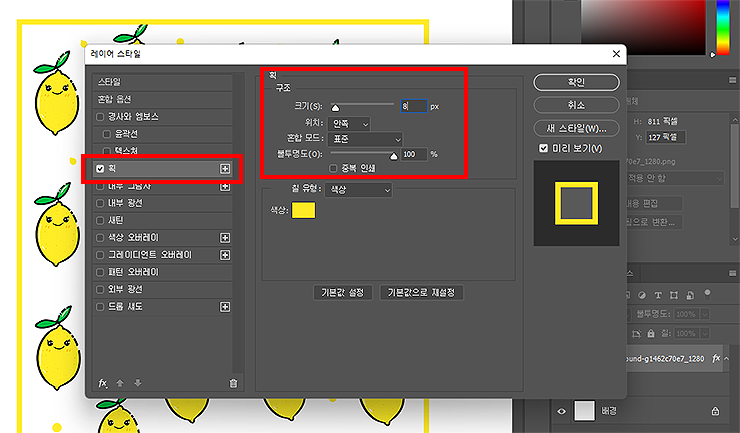740x433 pixels.
Task: Select 색상 오버레이 in the effects list
Action: point(134,238)
